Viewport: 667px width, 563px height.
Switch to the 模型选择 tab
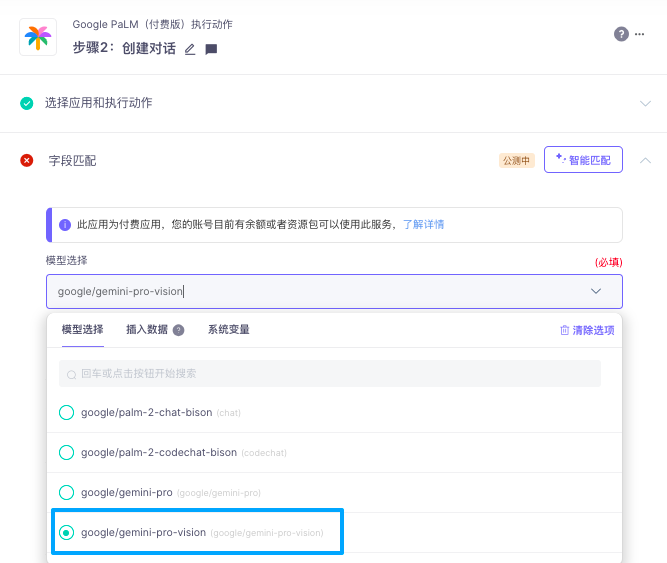pyautogui.click(x=83, y=330)
